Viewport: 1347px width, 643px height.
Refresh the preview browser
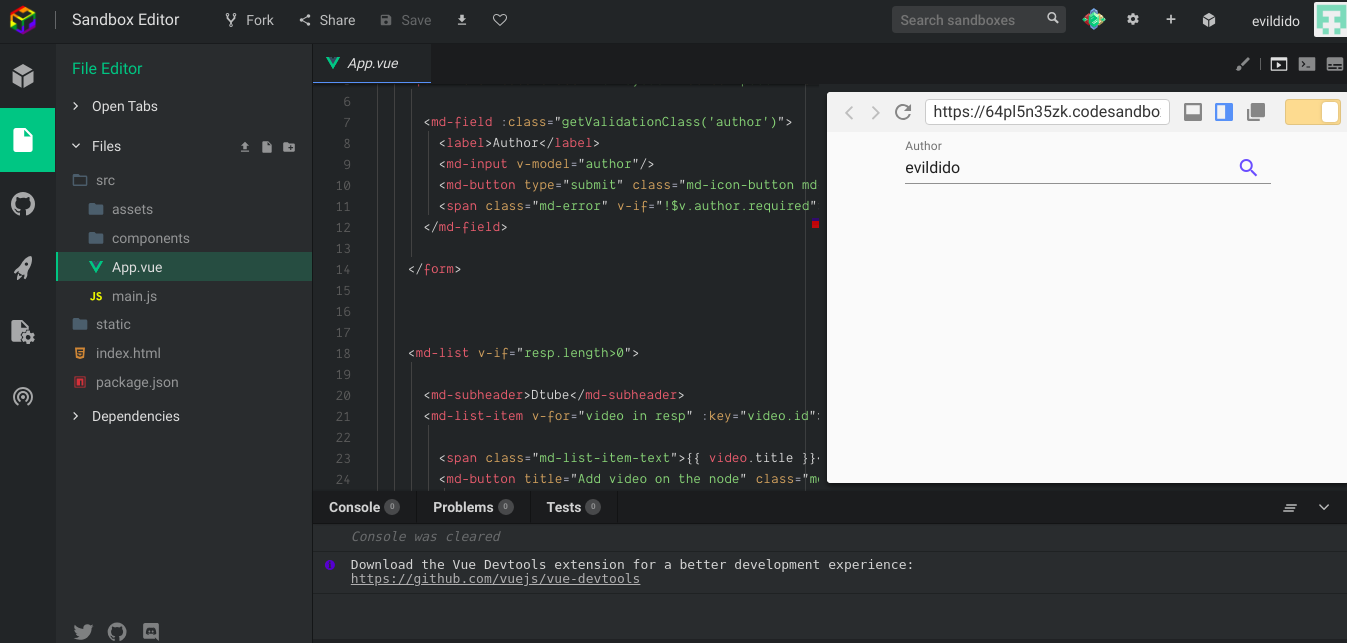903,112
